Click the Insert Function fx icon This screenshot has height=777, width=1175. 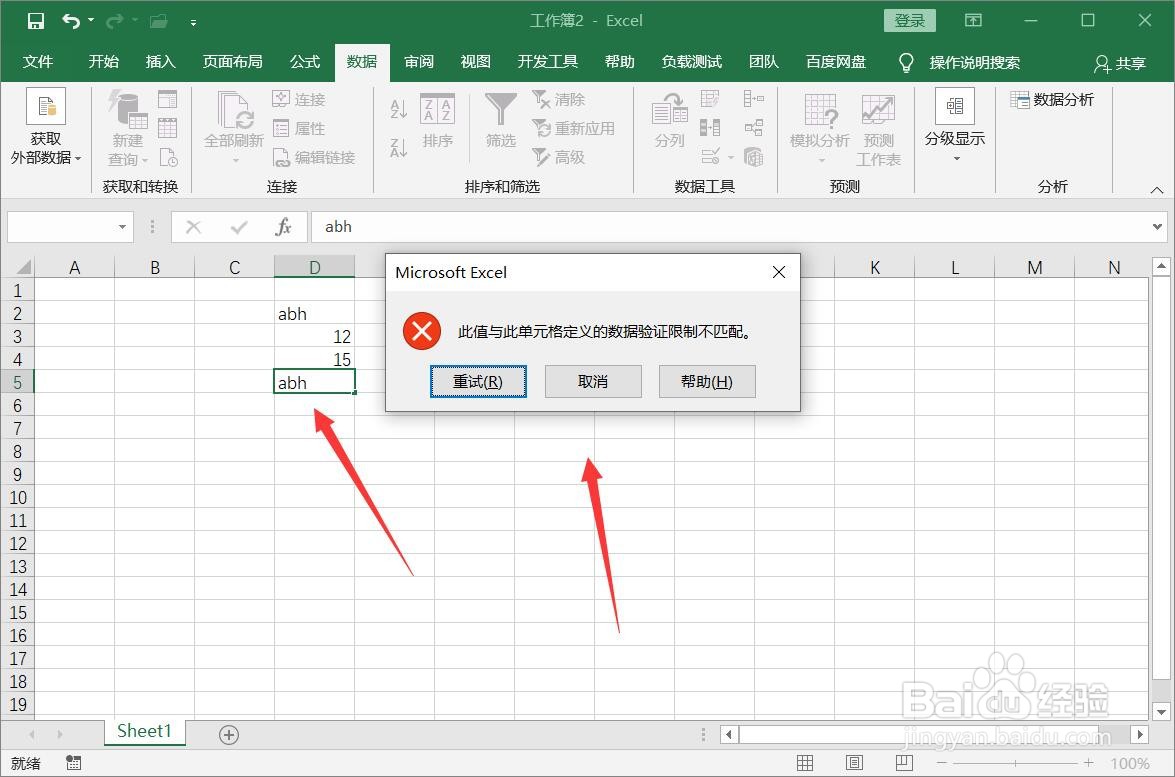pyautogui.click(x=283, y=227)
